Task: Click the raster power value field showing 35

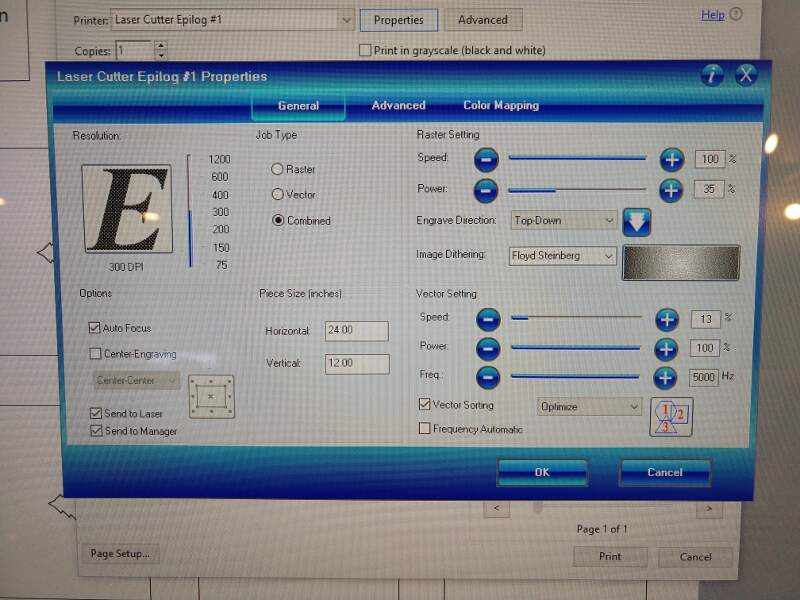Action: (709, 190)
